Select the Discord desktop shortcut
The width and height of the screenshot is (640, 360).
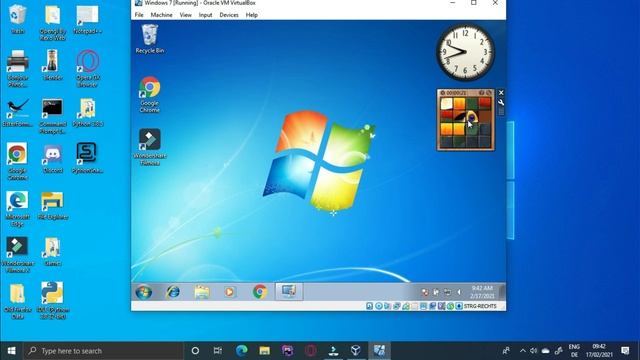pos(53,158)
